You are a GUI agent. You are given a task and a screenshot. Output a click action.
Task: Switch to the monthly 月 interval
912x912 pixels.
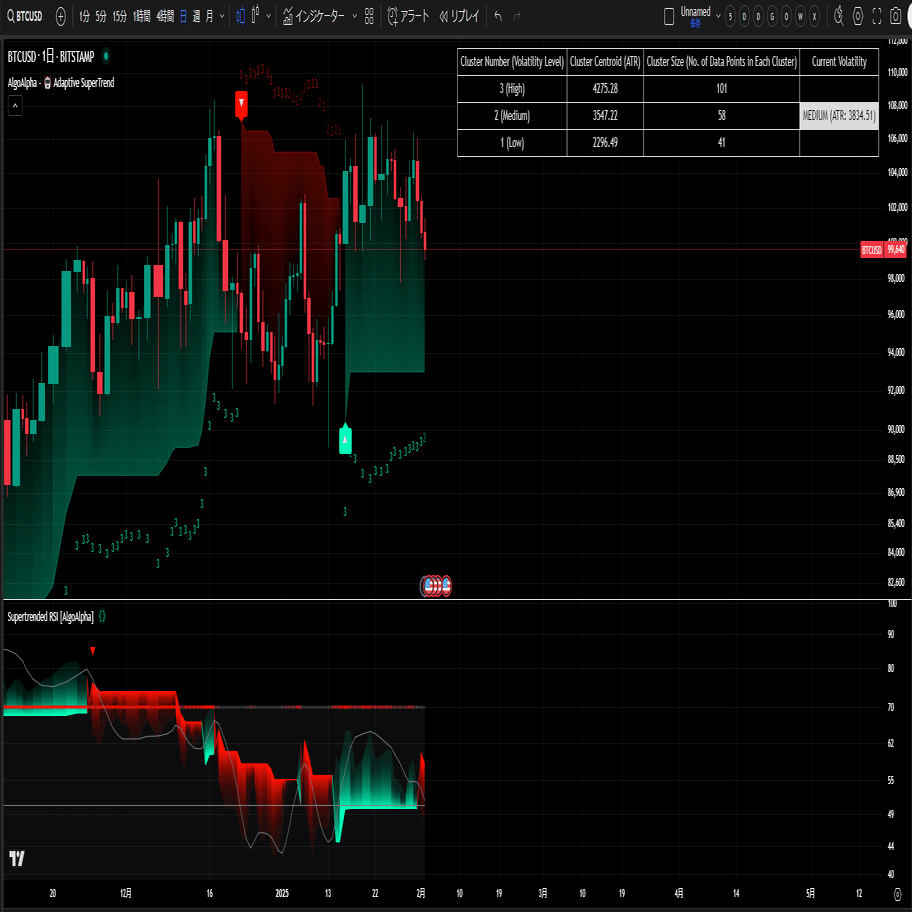click(209, 16)
